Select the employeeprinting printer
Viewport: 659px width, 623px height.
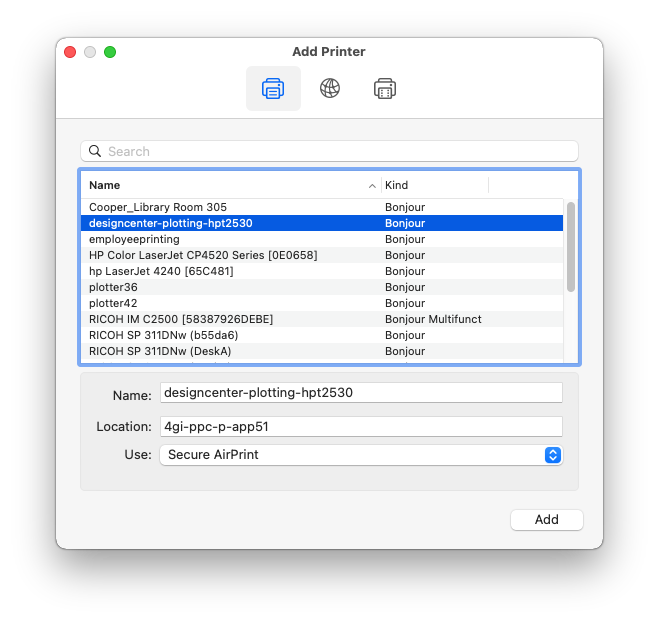(322, 239)
